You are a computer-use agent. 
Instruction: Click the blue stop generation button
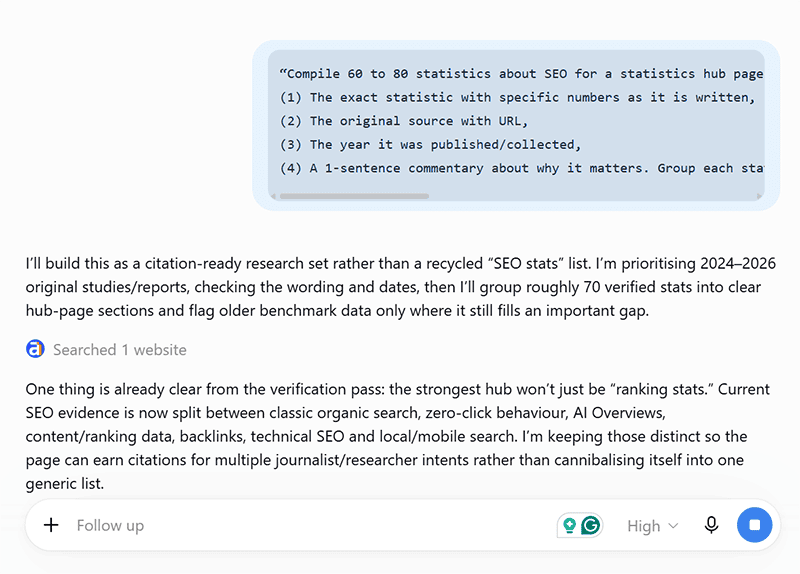pos(754,525)
